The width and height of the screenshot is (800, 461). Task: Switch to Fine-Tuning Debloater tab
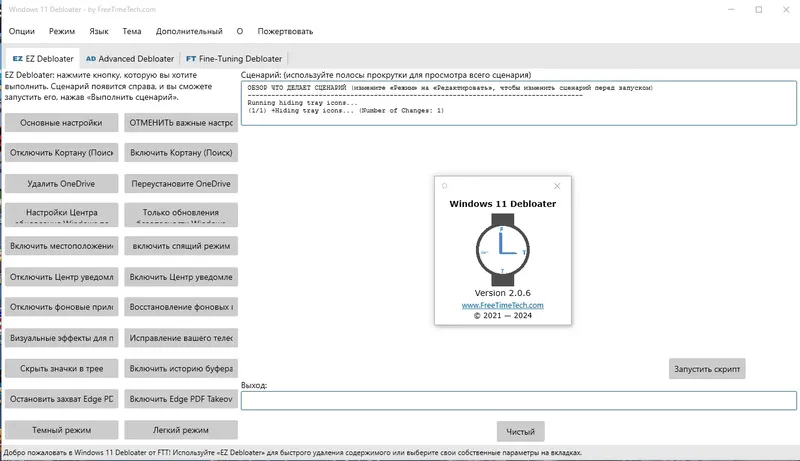234,59
